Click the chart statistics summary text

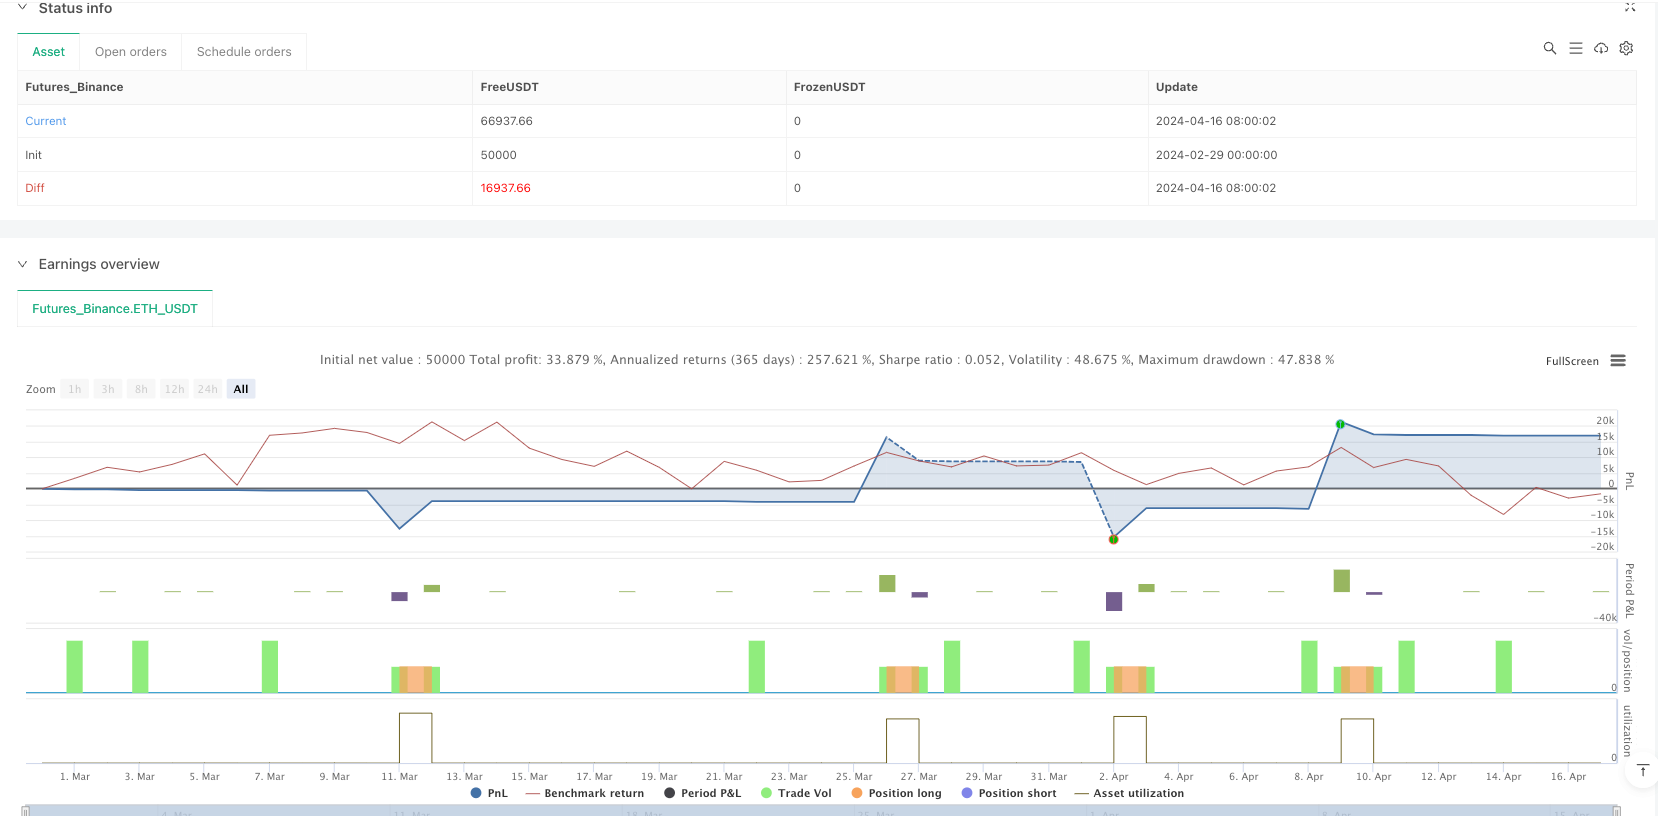[x=827, y=360]
